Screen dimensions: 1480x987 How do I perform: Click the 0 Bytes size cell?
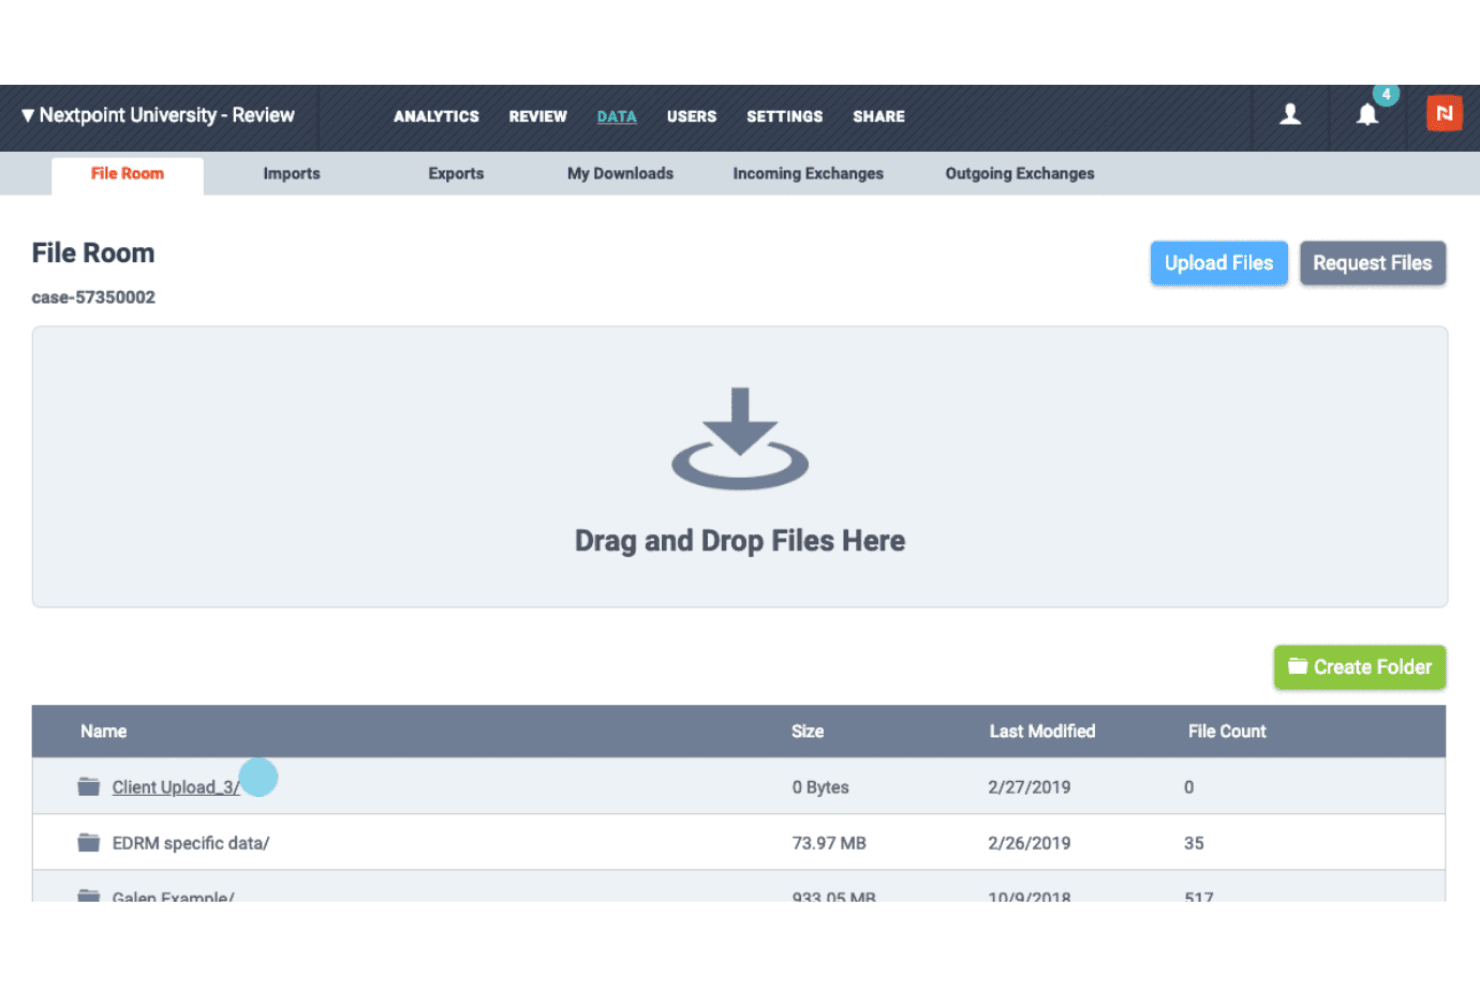tap(820, 787)
